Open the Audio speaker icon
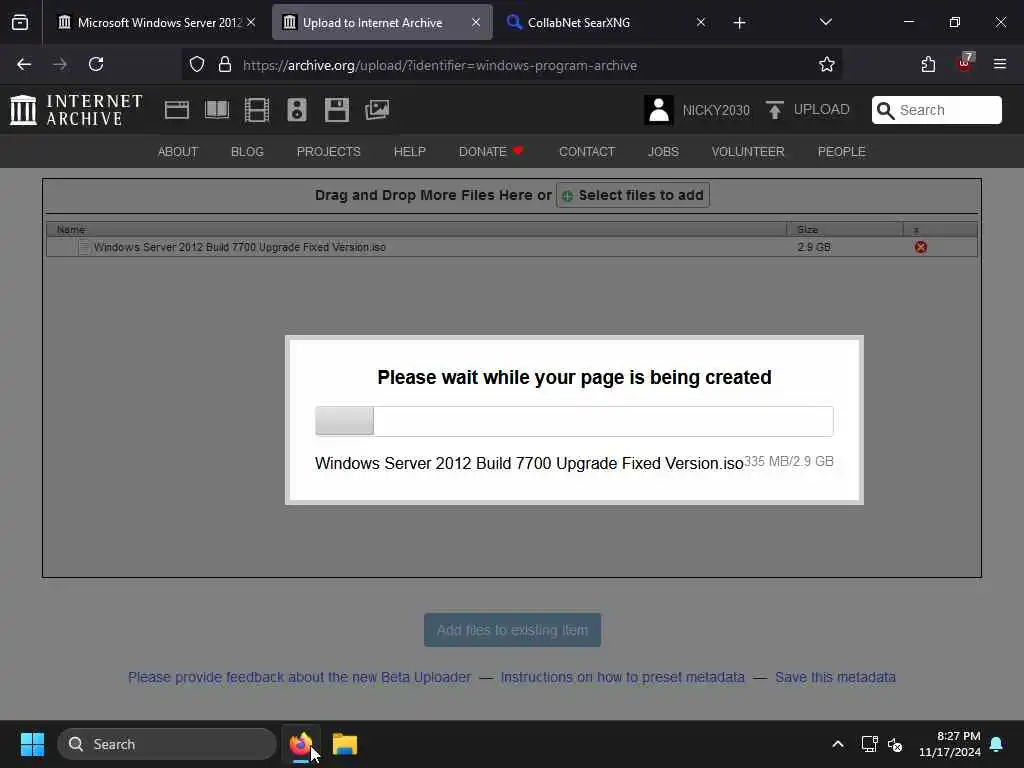 click(297, 110)
